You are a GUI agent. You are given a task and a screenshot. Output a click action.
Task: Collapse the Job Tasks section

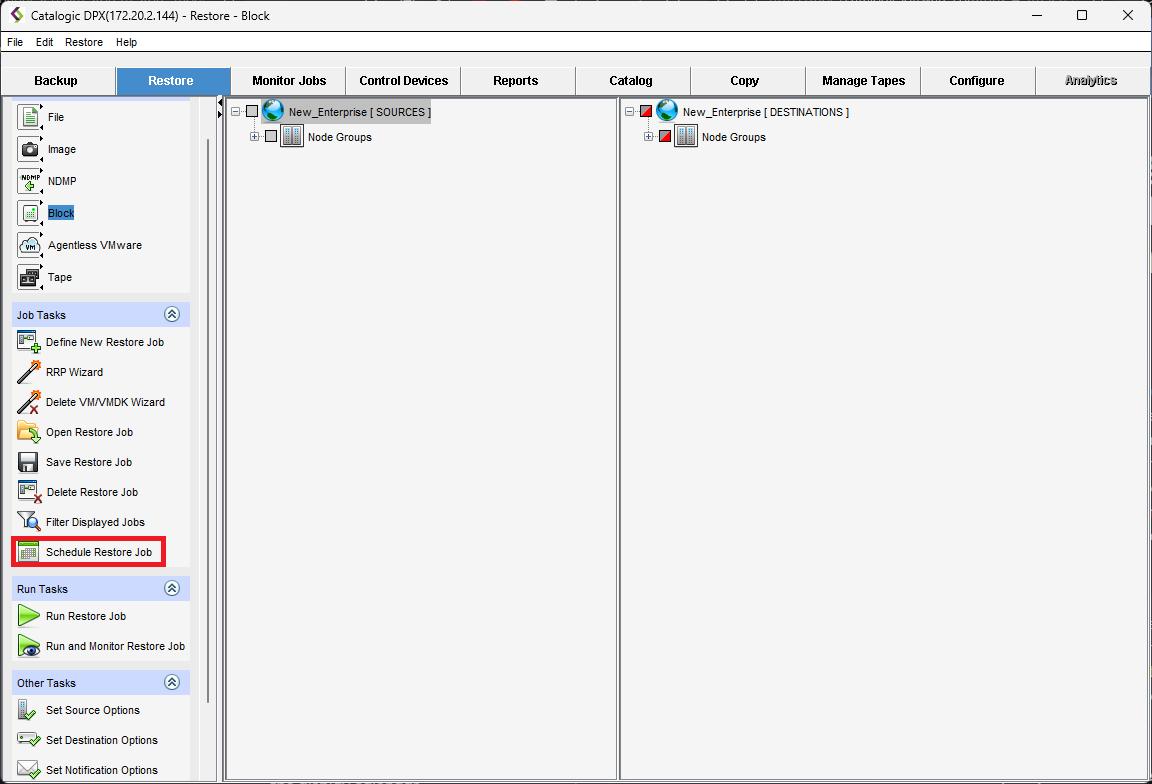(x=172, y=315)
